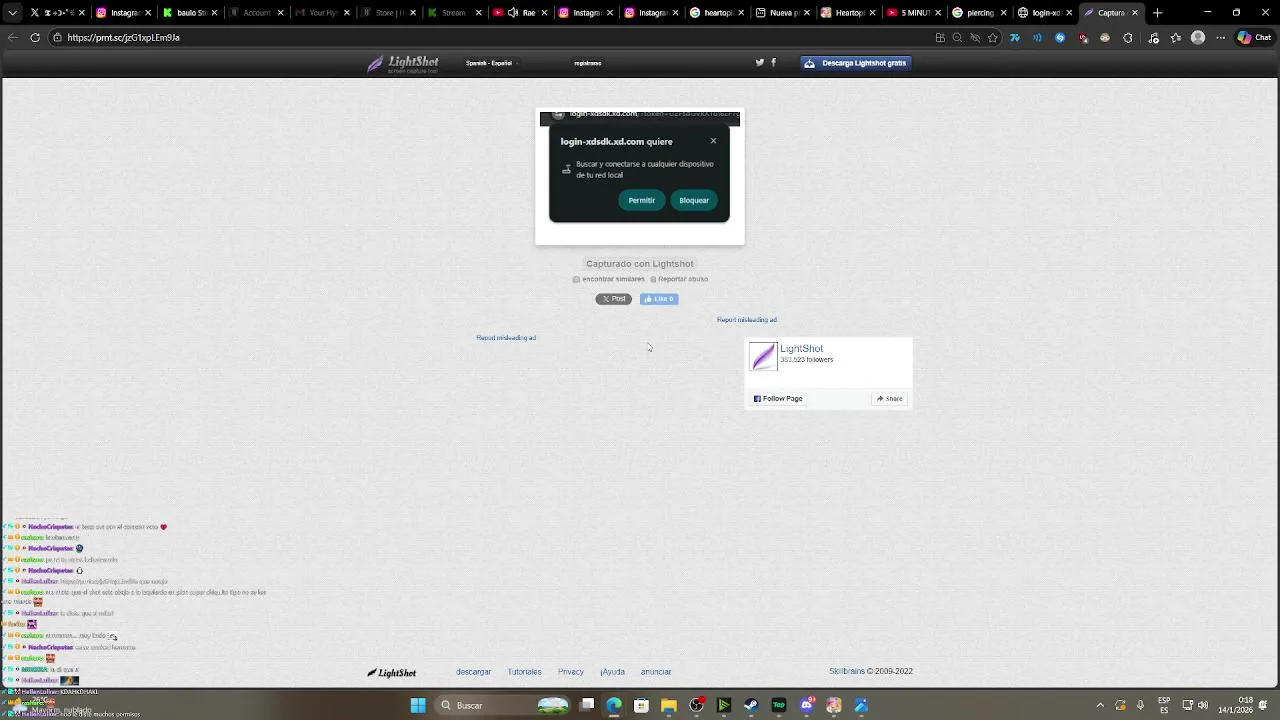Open Microsoft Edge from the taskbar
The width and height of the screenshot is (1280, 720).
[614, 705]
